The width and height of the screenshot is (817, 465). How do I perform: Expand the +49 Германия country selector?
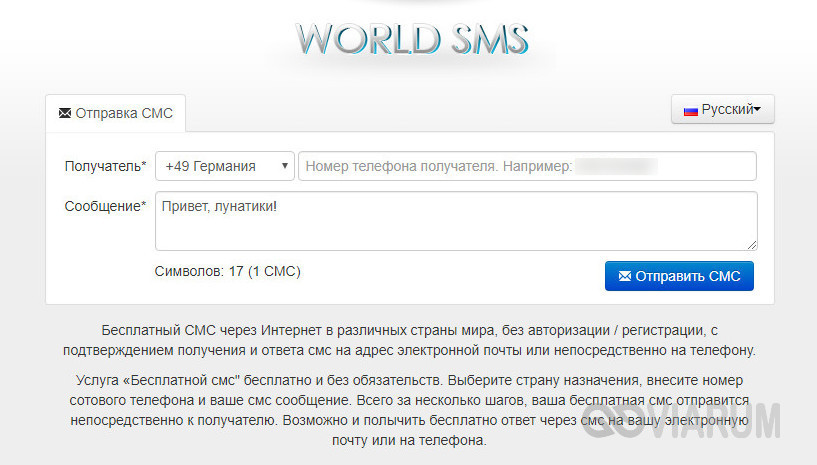[225, 166]
